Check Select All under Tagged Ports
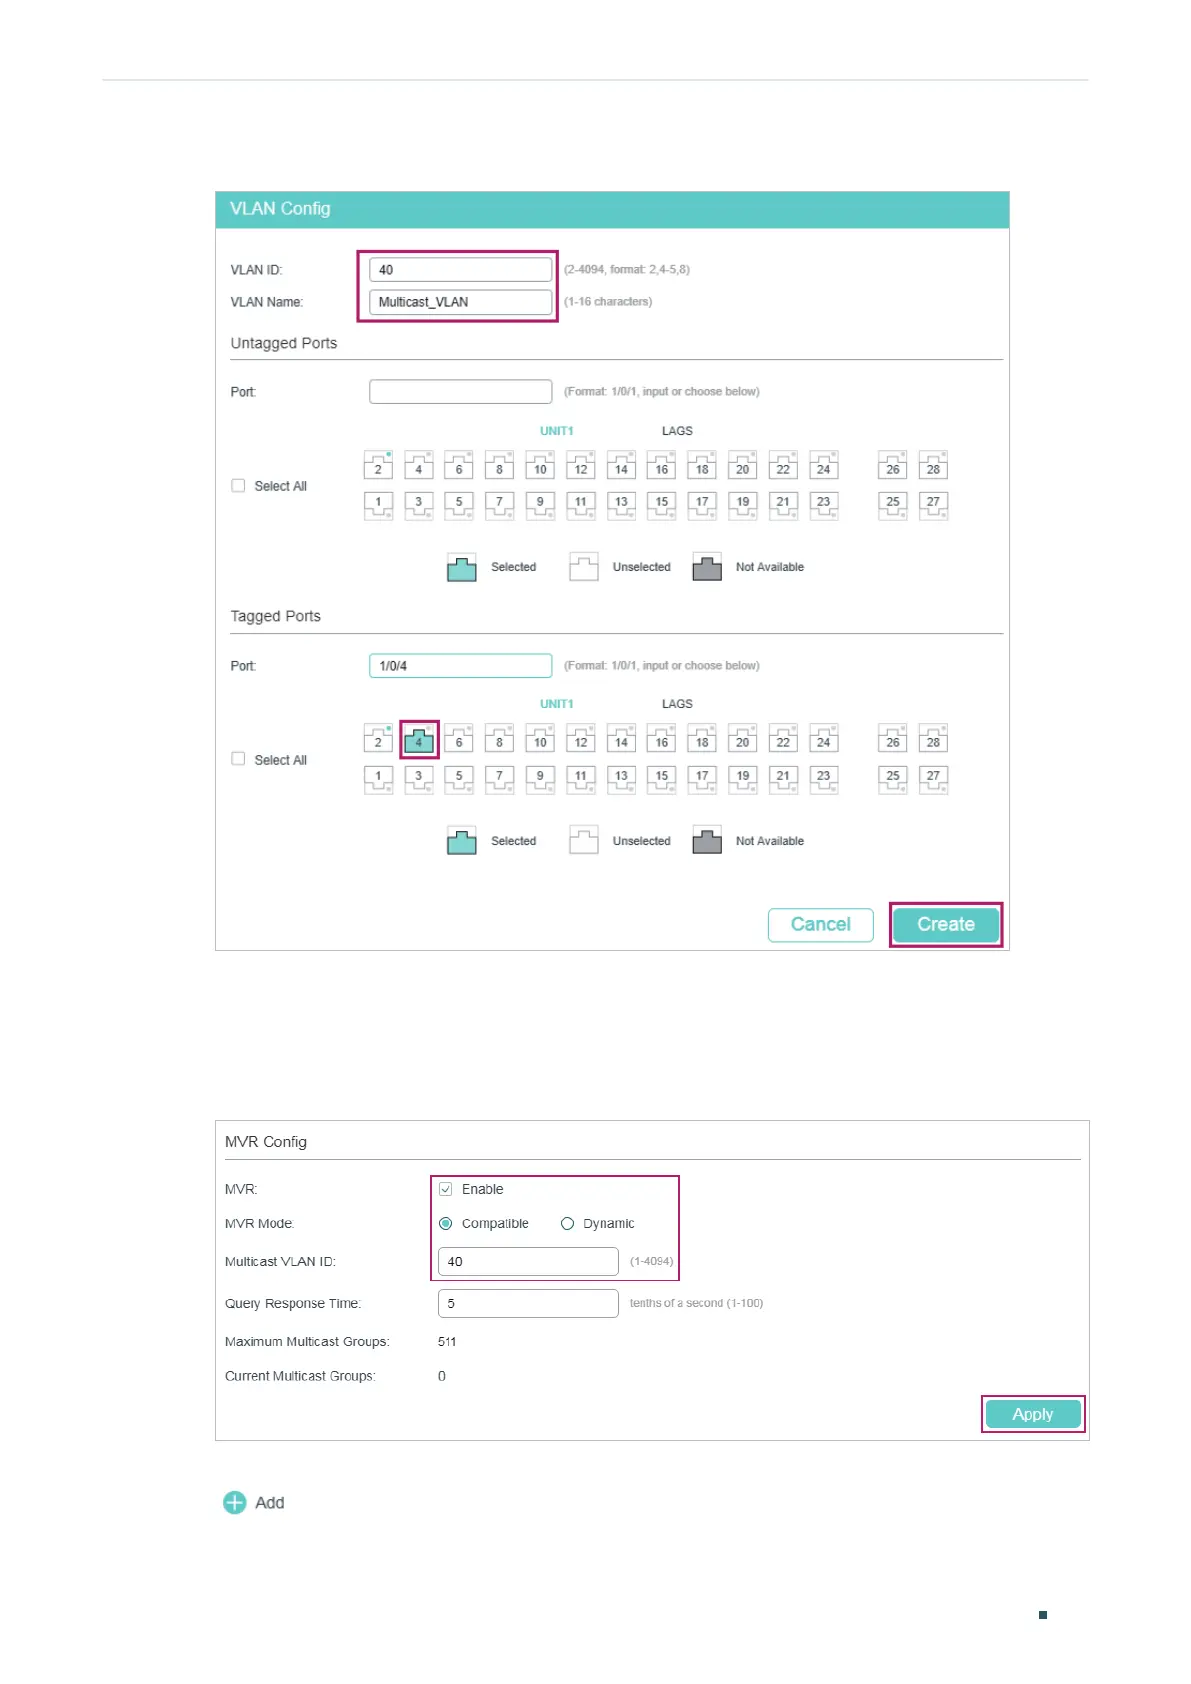The width and height of the screenshot is (1191, 1684). click(x=238, y=759)
